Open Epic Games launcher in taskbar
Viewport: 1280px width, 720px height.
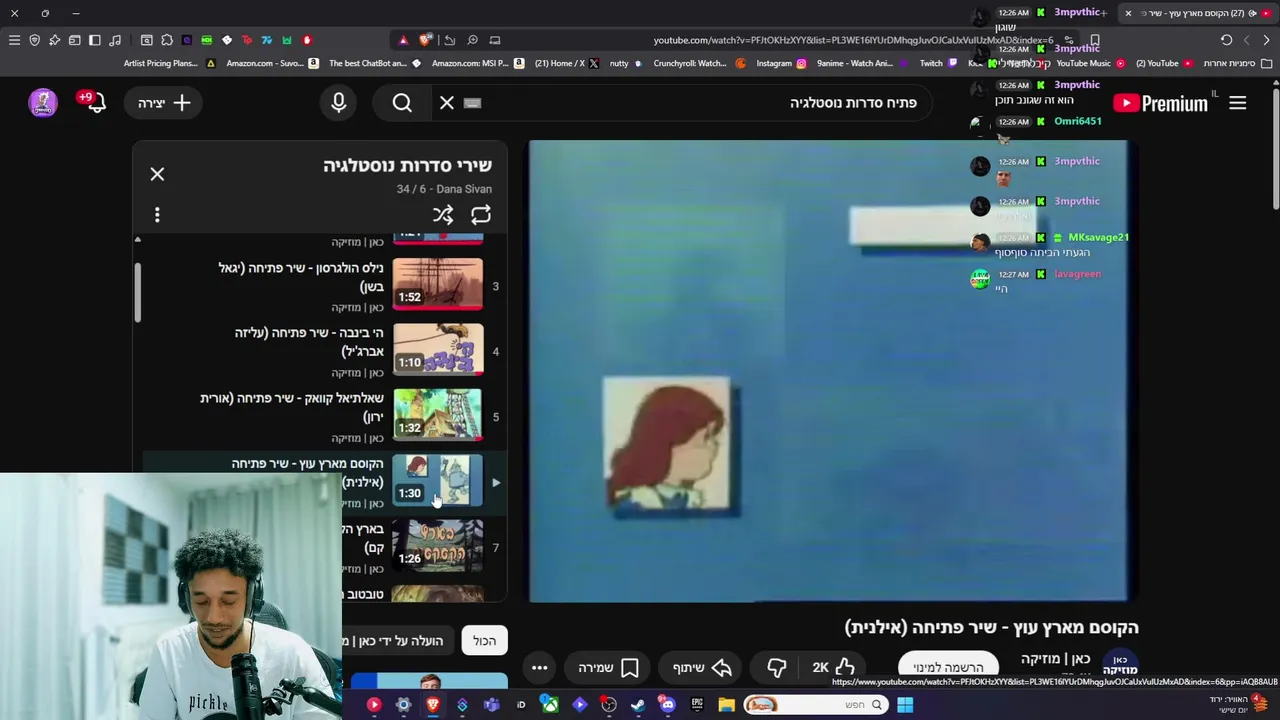(697, 705)
